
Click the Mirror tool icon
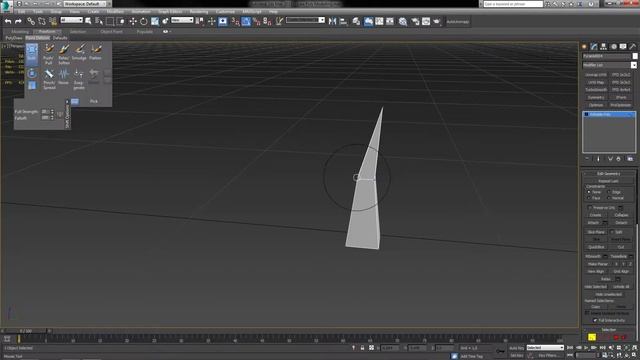332,21
